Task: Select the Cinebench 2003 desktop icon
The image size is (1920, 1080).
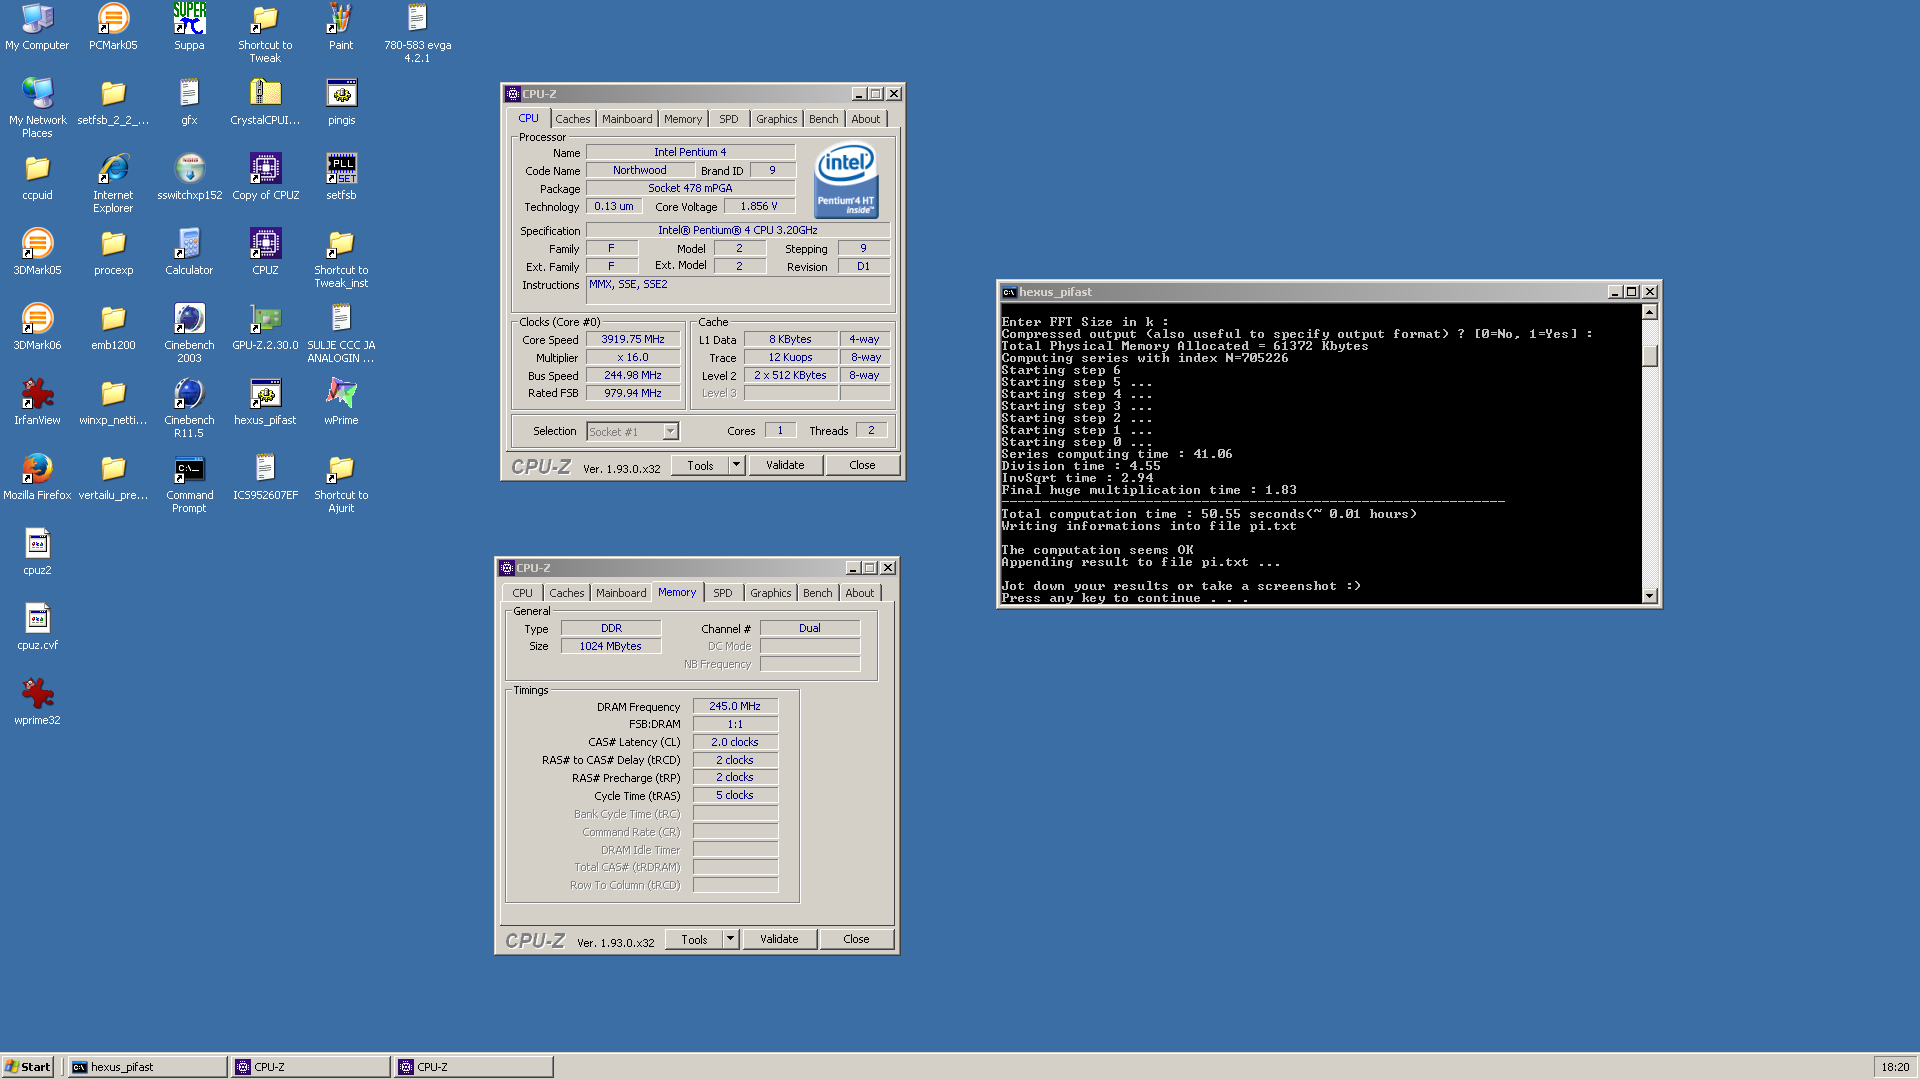Action: [189, 318]
